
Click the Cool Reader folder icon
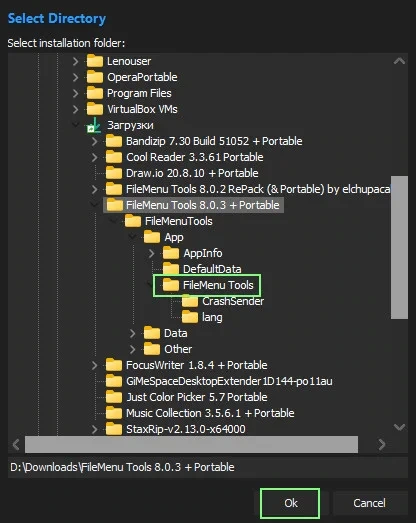pyautogui.click(x=114, y=157)
